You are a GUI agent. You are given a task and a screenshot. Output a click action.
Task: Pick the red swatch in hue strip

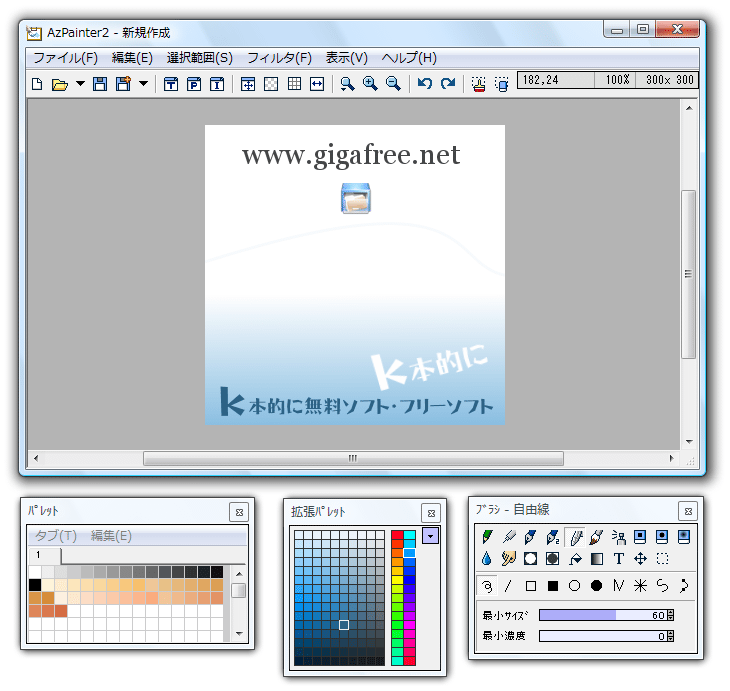[397, 535]
